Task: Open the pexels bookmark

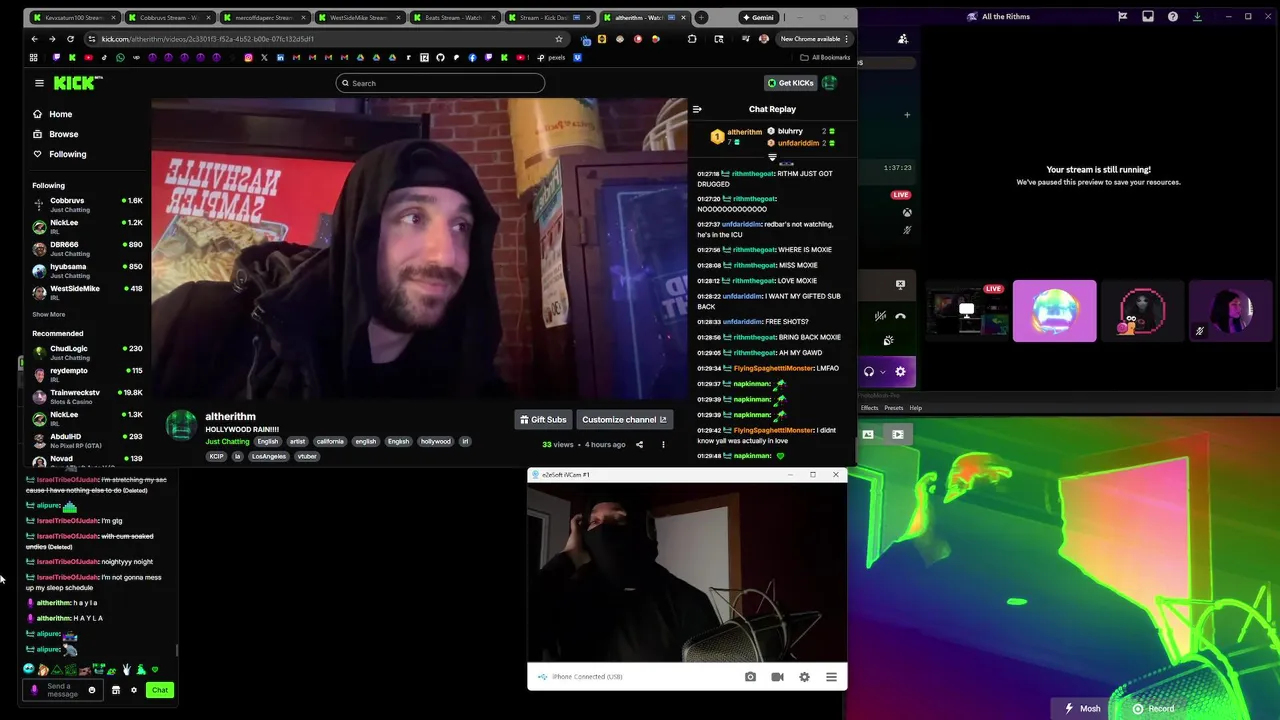Action: point(551,57)
